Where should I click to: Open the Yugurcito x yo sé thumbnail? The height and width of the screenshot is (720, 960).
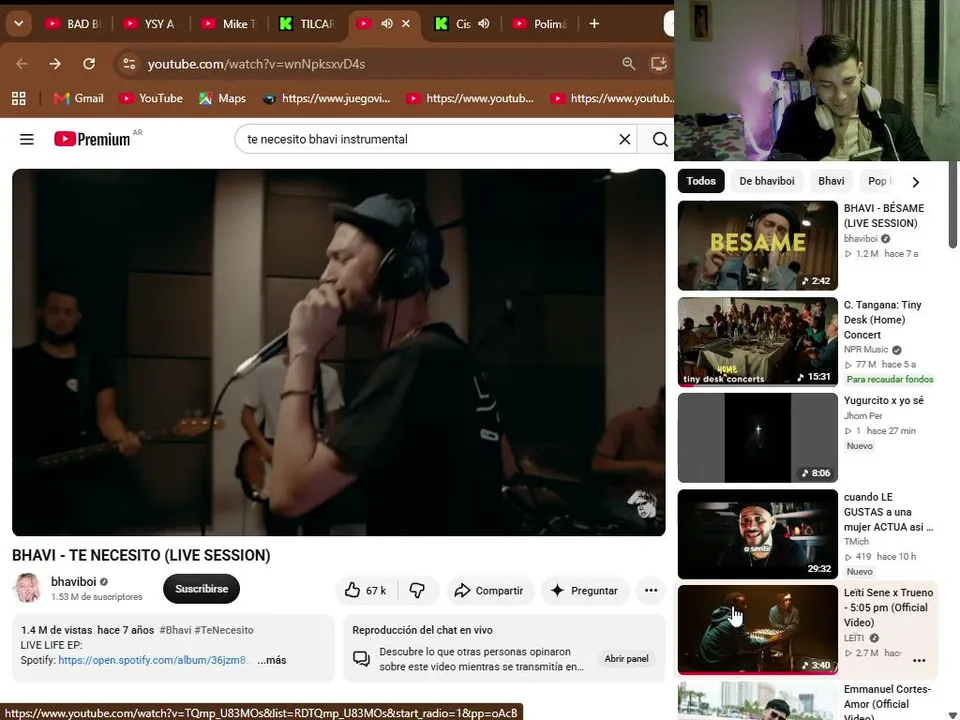758,438
